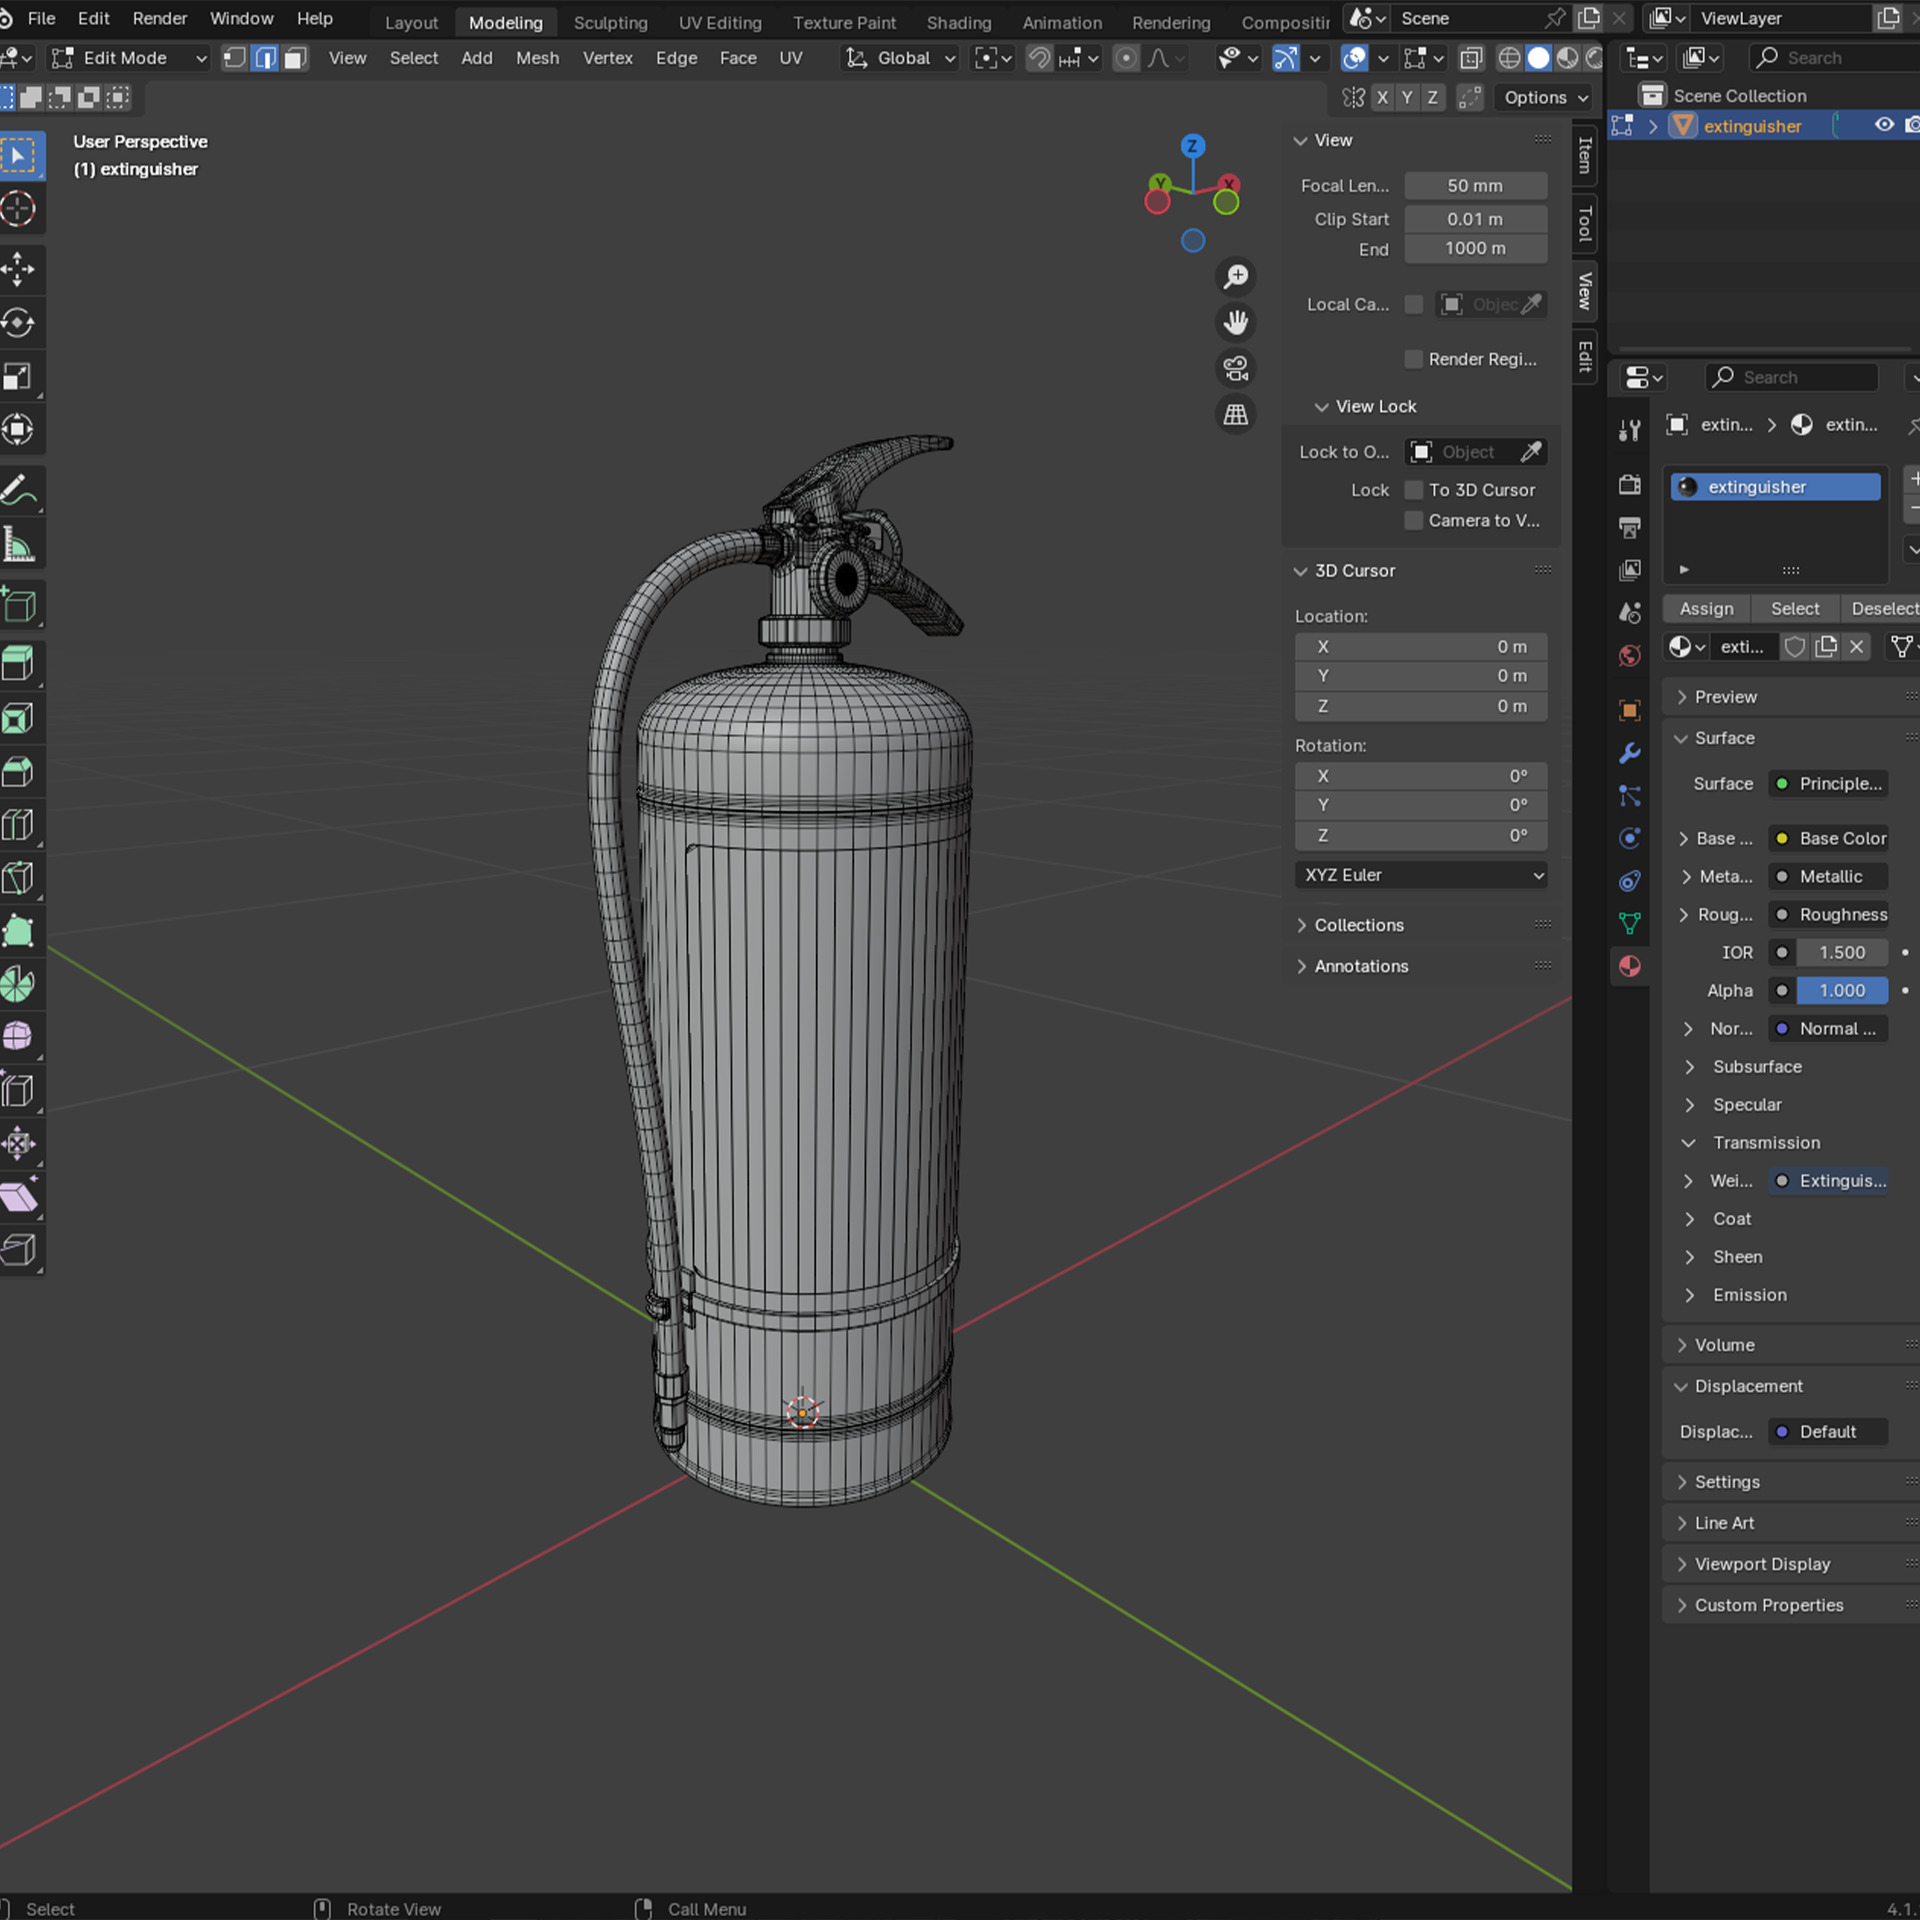The width and height of the screenshot is (1920, 1920).
Task: Click the Assign material button
Action: (x=1706, y=609)
